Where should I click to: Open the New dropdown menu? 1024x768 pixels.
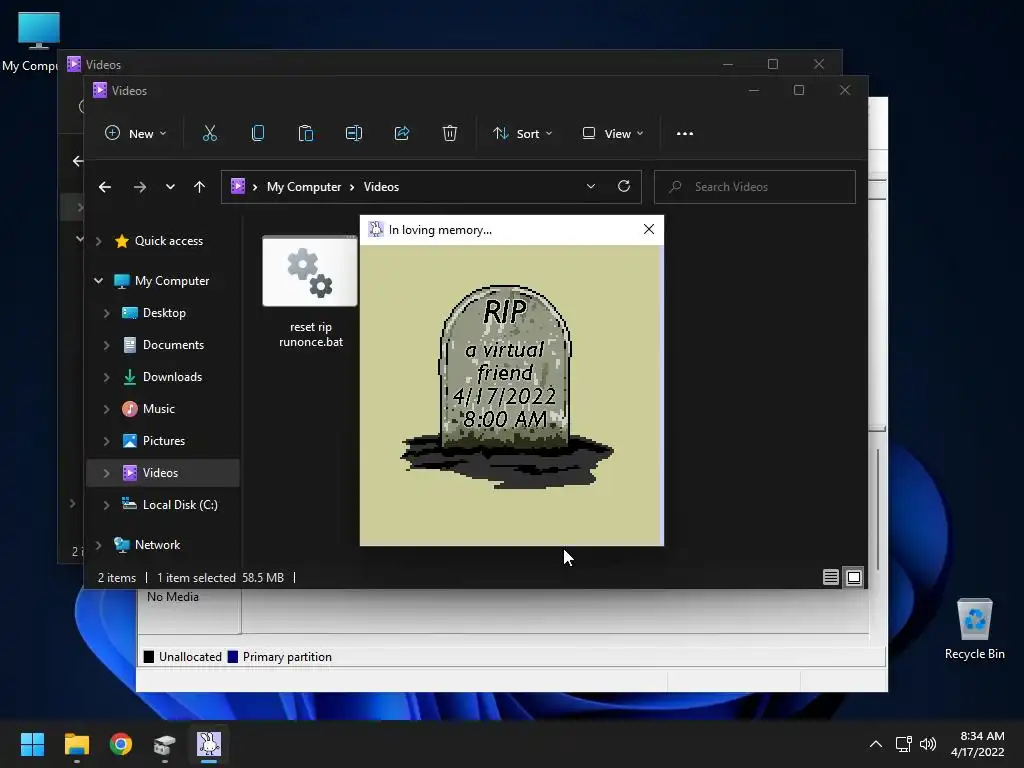[135, 133]
